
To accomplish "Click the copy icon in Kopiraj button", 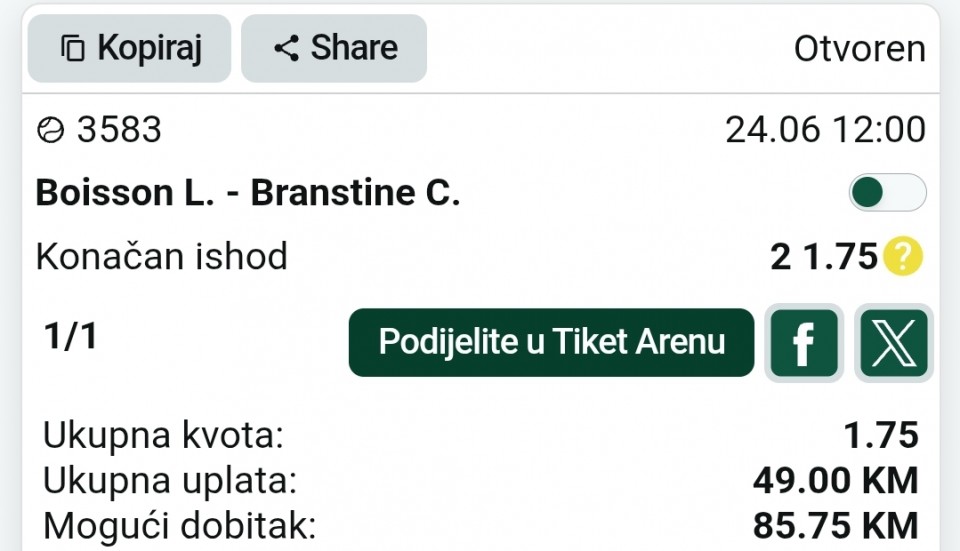I will pos(73,48).
